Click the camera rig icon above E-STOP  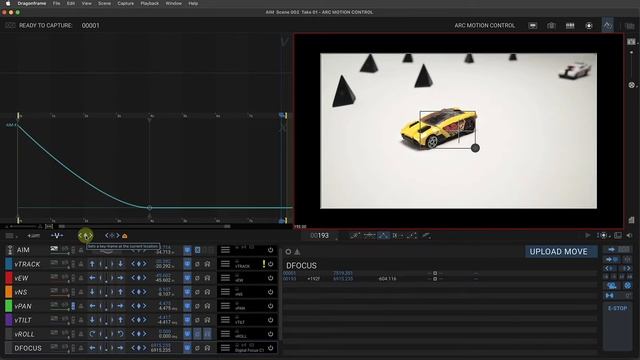pos(611,285)
